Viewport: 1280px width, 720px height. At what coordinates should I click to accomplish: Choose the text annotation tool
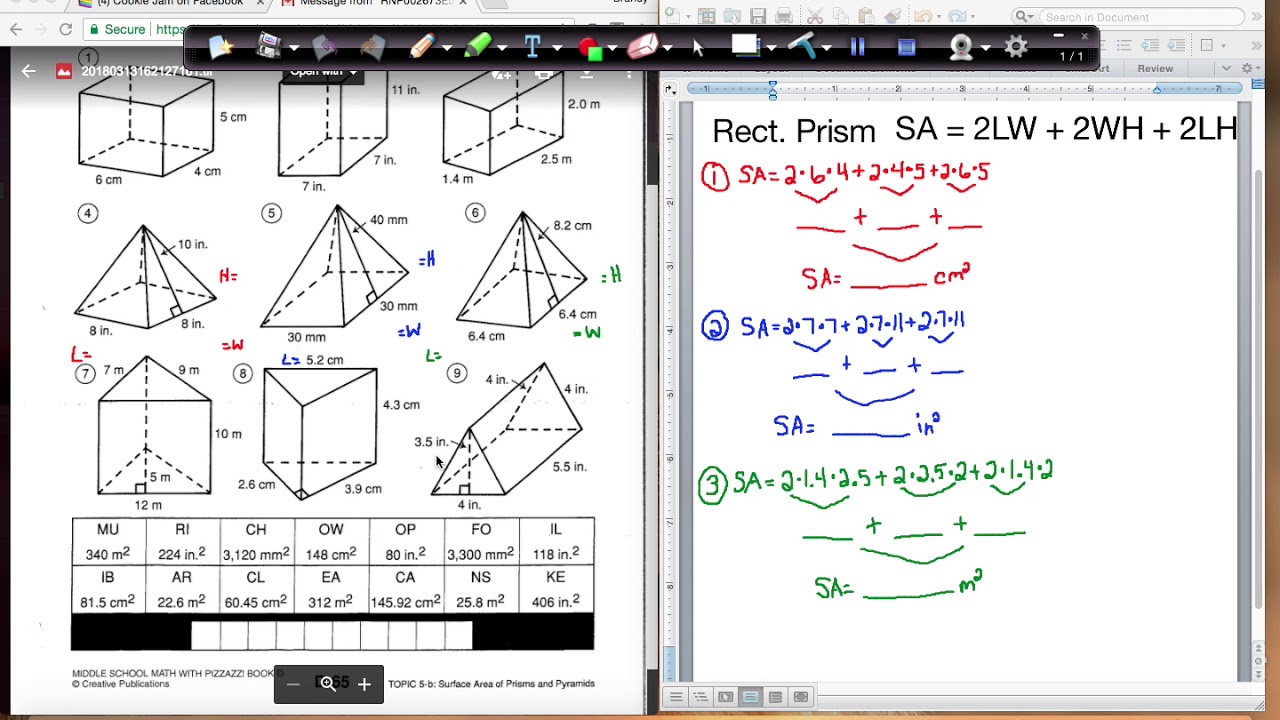[532, 47]
